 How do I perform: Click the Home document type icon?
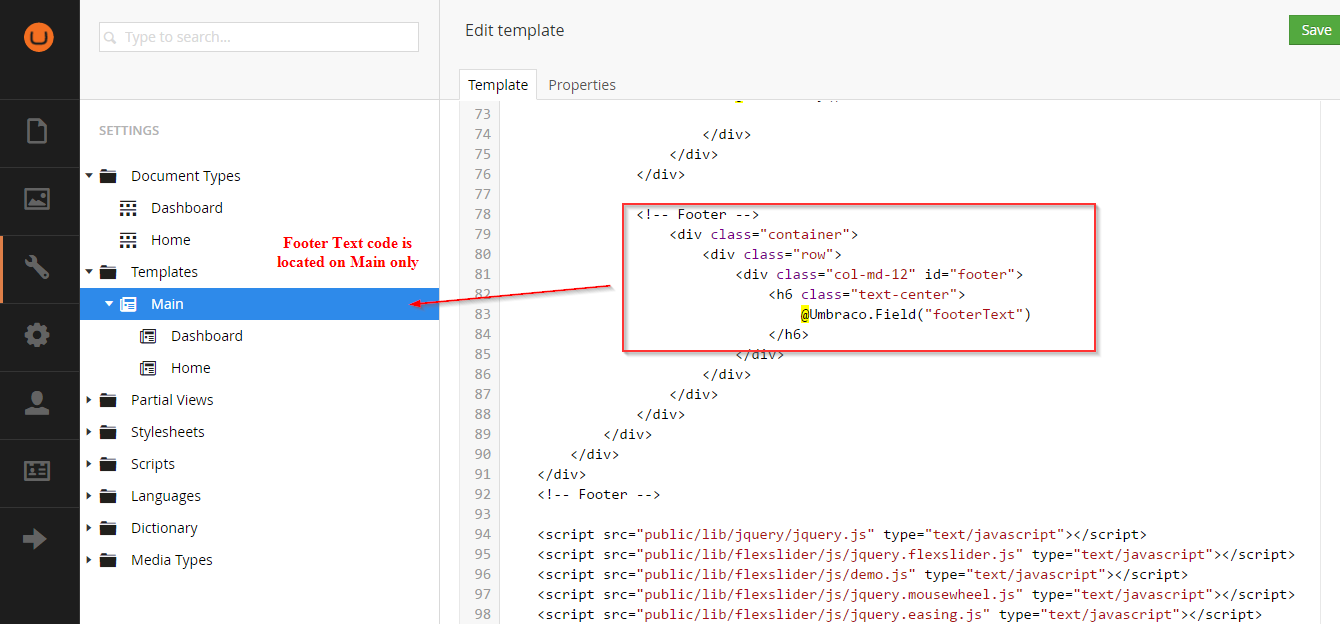pyautogui.click(x=128, y=240)
